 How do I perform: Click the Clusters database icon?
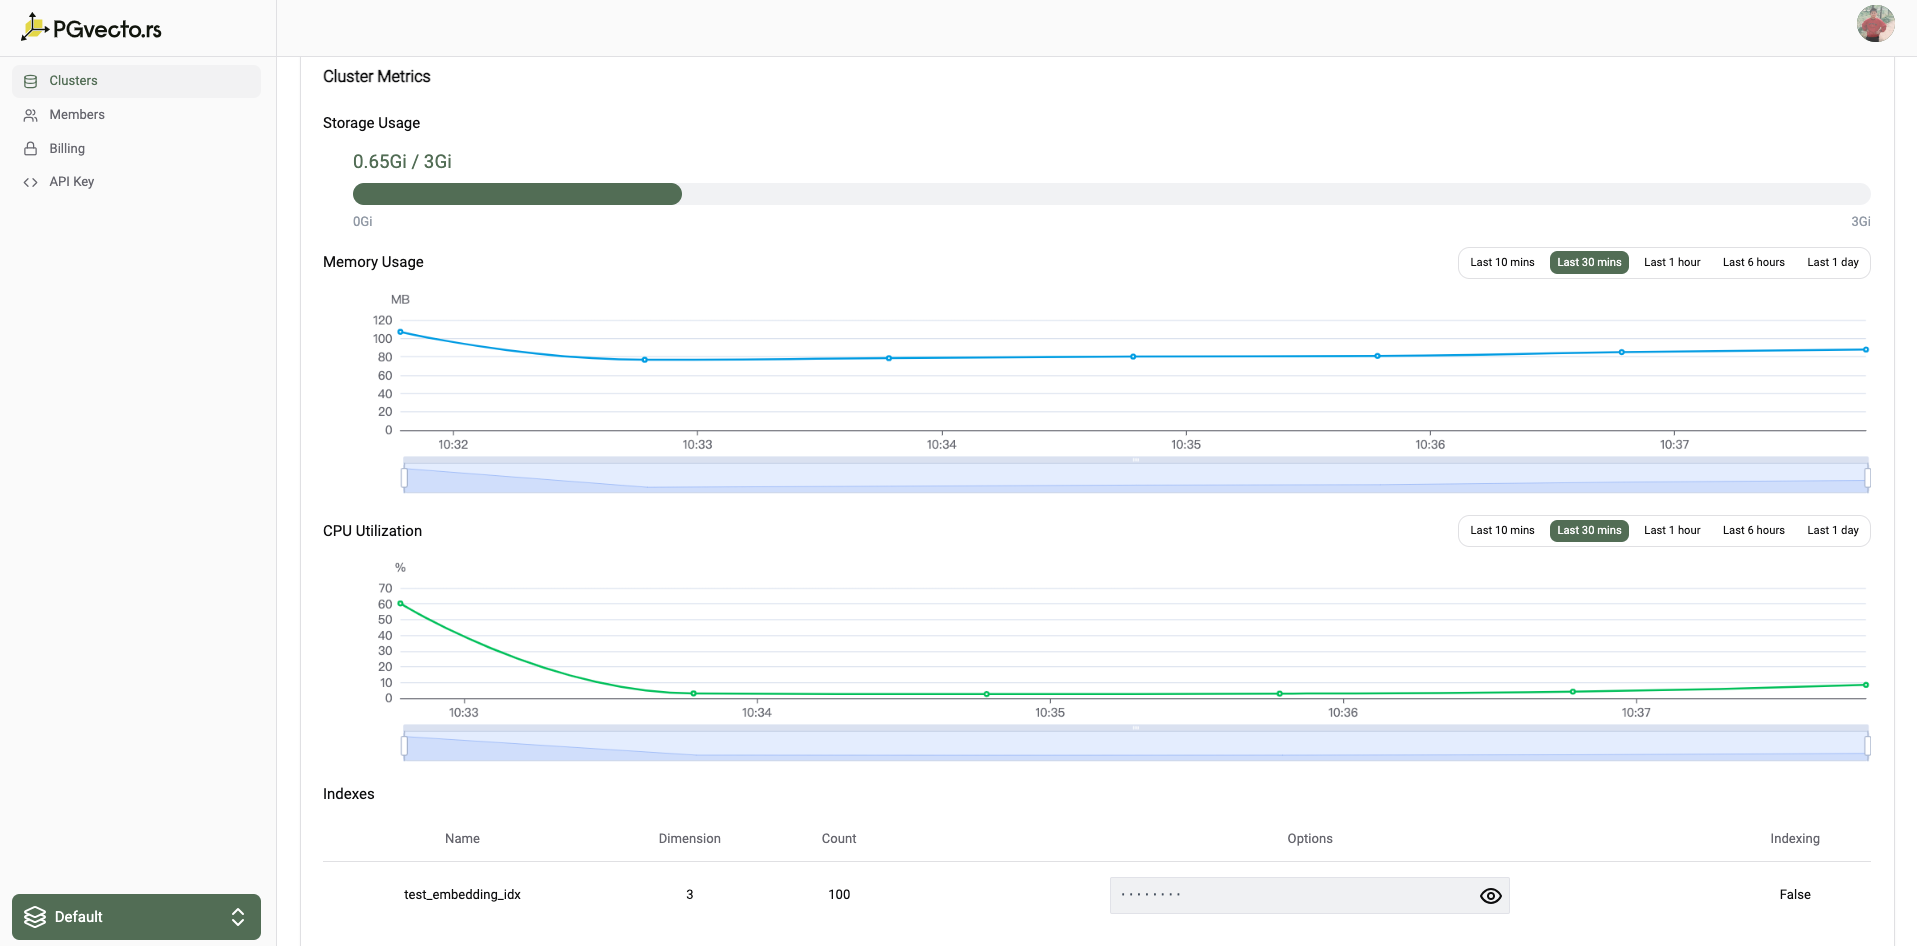pos(31,81)
